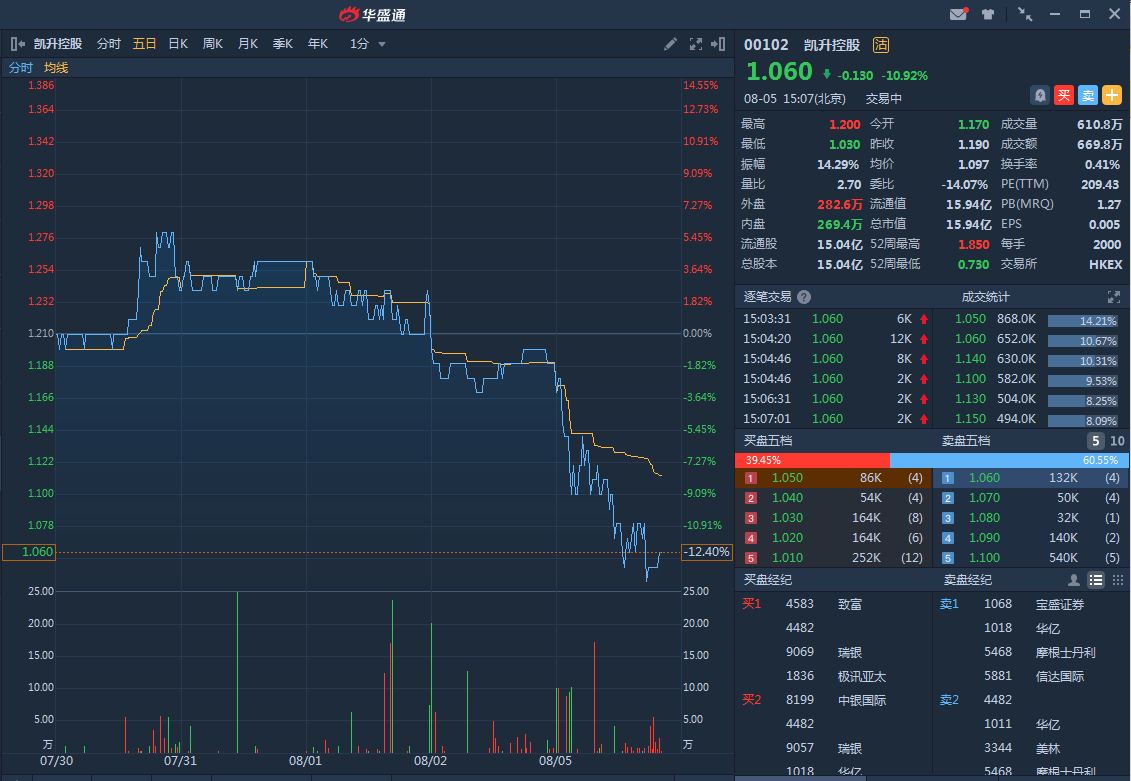Viewport: 1131px width, 781px height.
Task: Collapse left panel with sidebar toggle icon
Action: click(x=18, y=44)
